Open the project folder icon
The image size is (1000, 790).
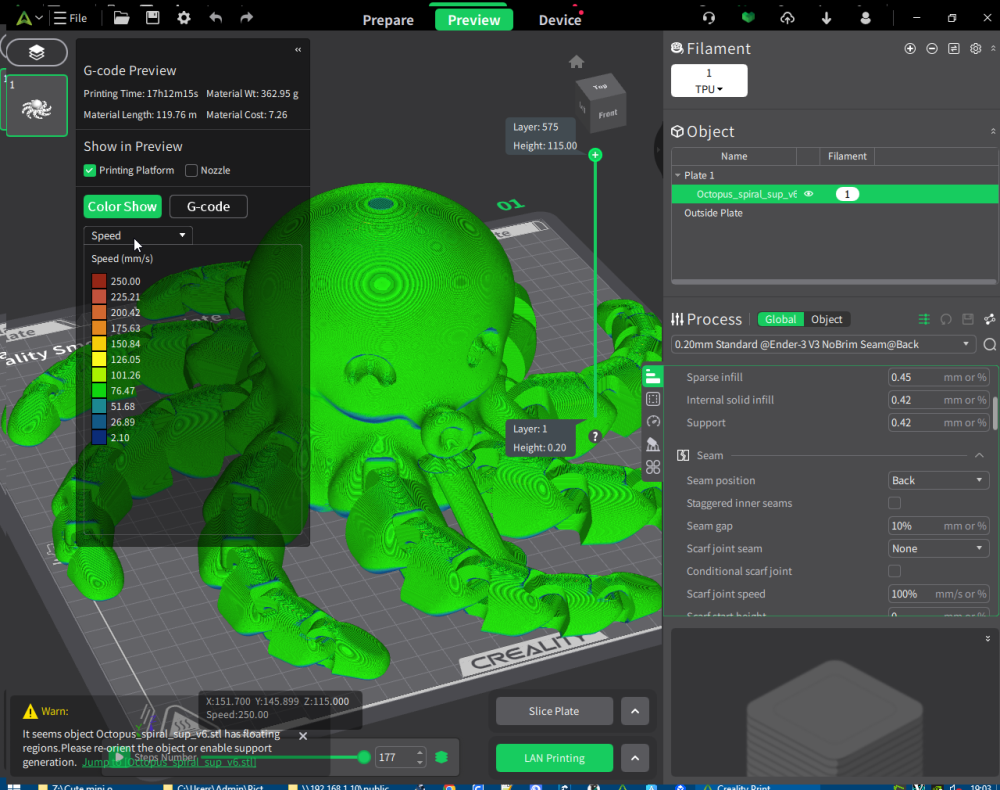click(121, 18)
